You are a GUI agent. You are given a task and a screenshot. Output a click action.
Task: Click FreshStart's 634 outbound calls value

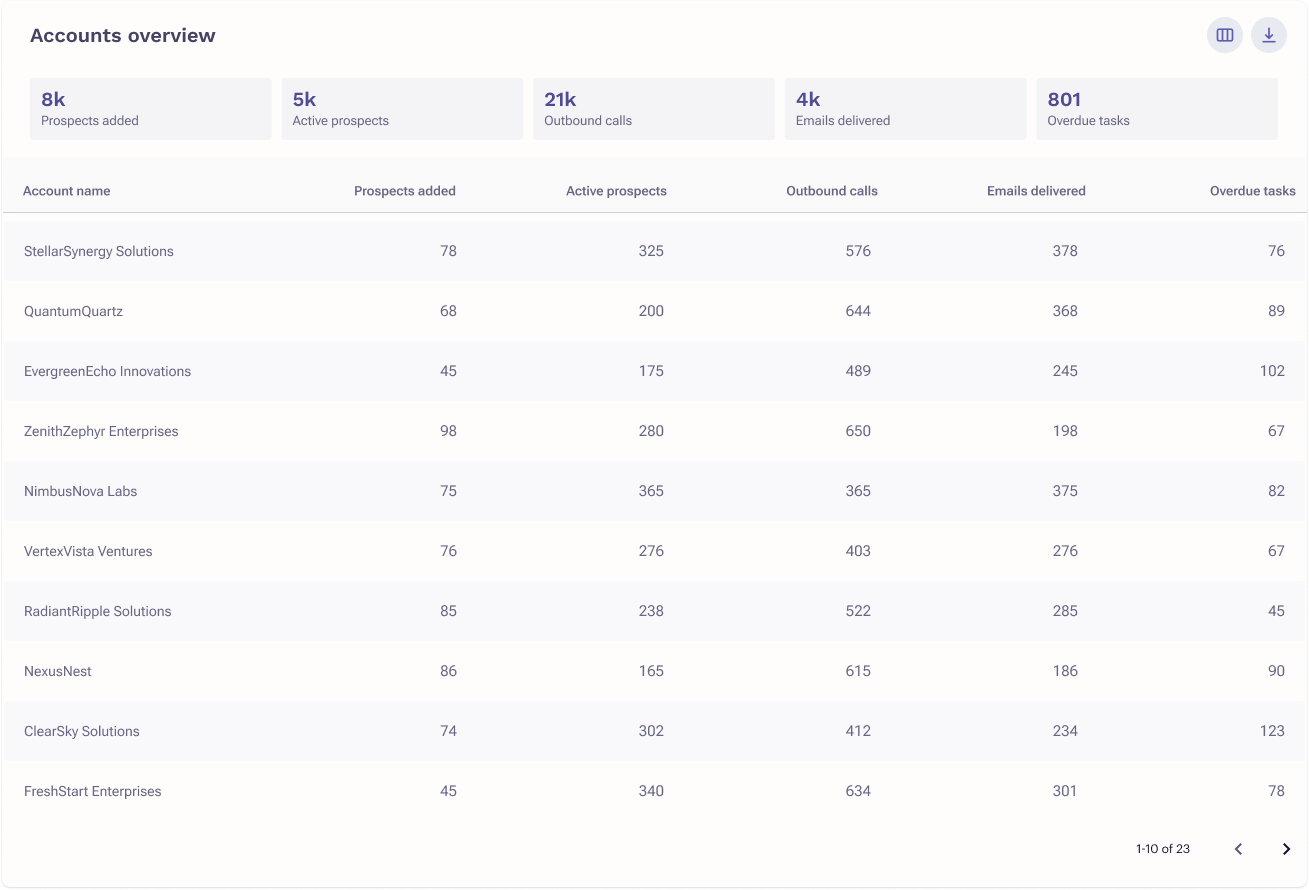pyautogui.click(x=858, y=791)
